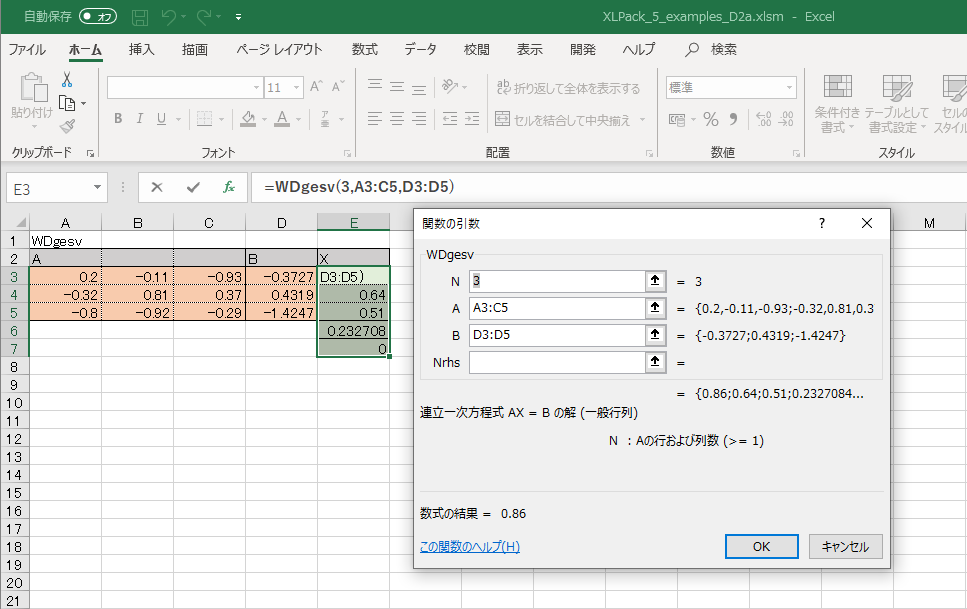Click the fx insert function icon

pos(228,187)
